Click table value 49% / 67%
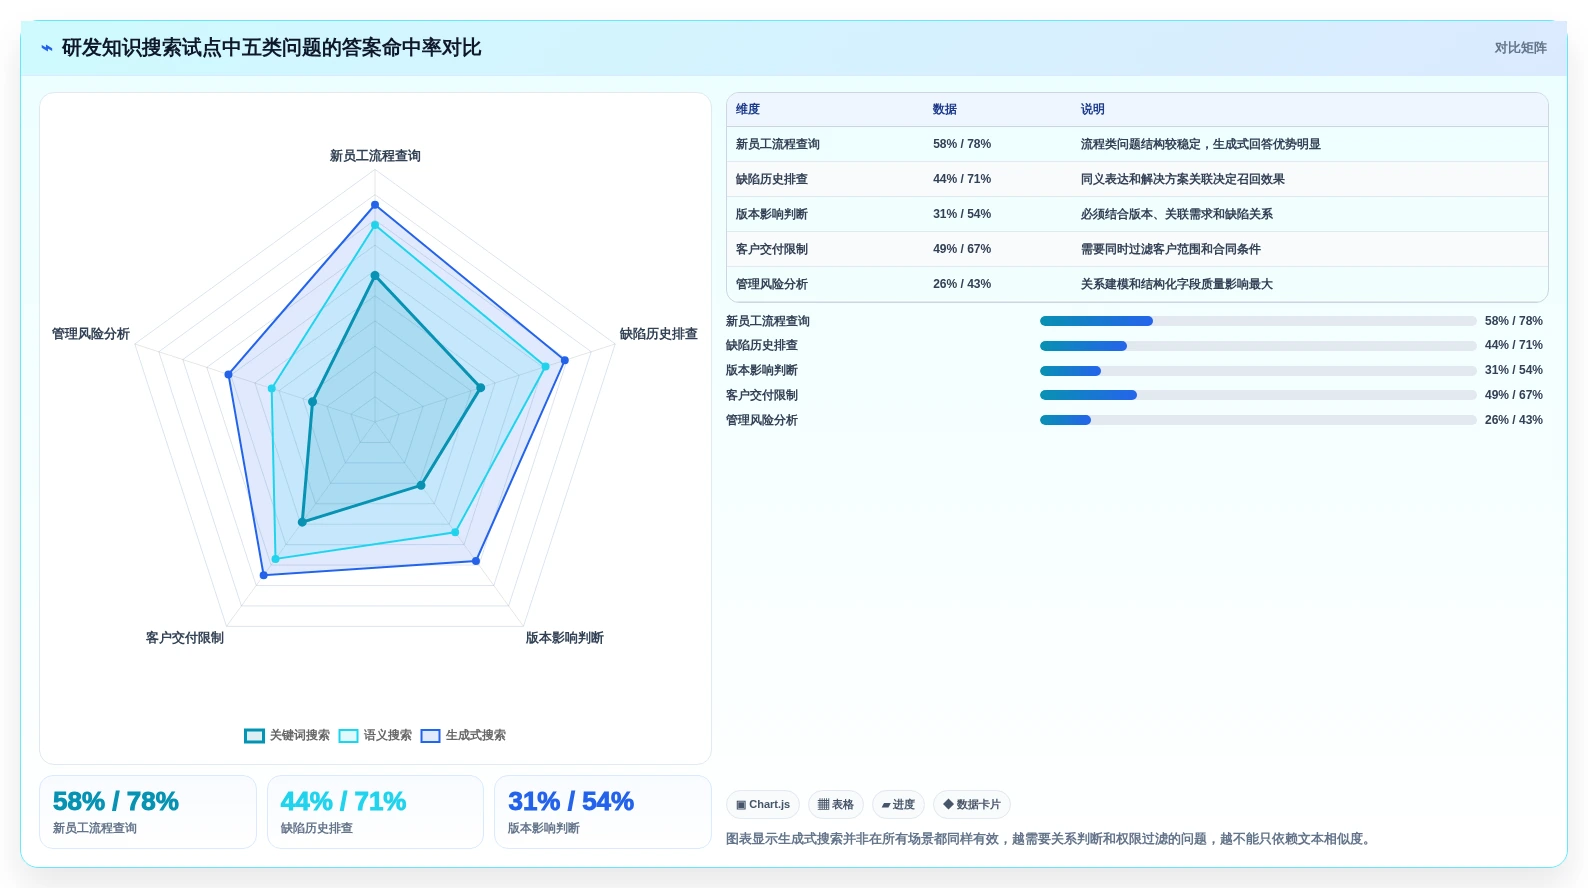Screen dimensions: 1588x888 [x=962, y=249]
